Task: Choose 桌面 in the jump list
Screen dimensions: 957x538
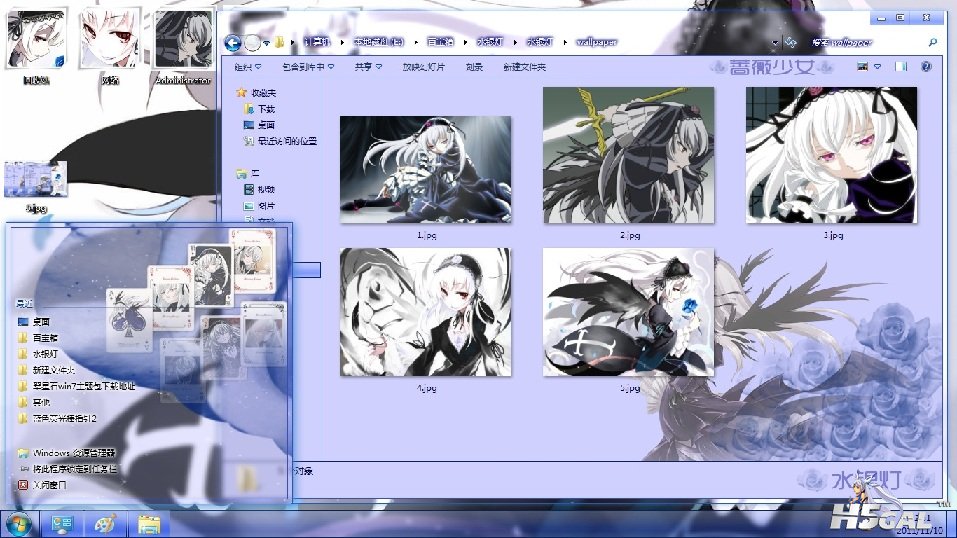Action: click(41, 321)
